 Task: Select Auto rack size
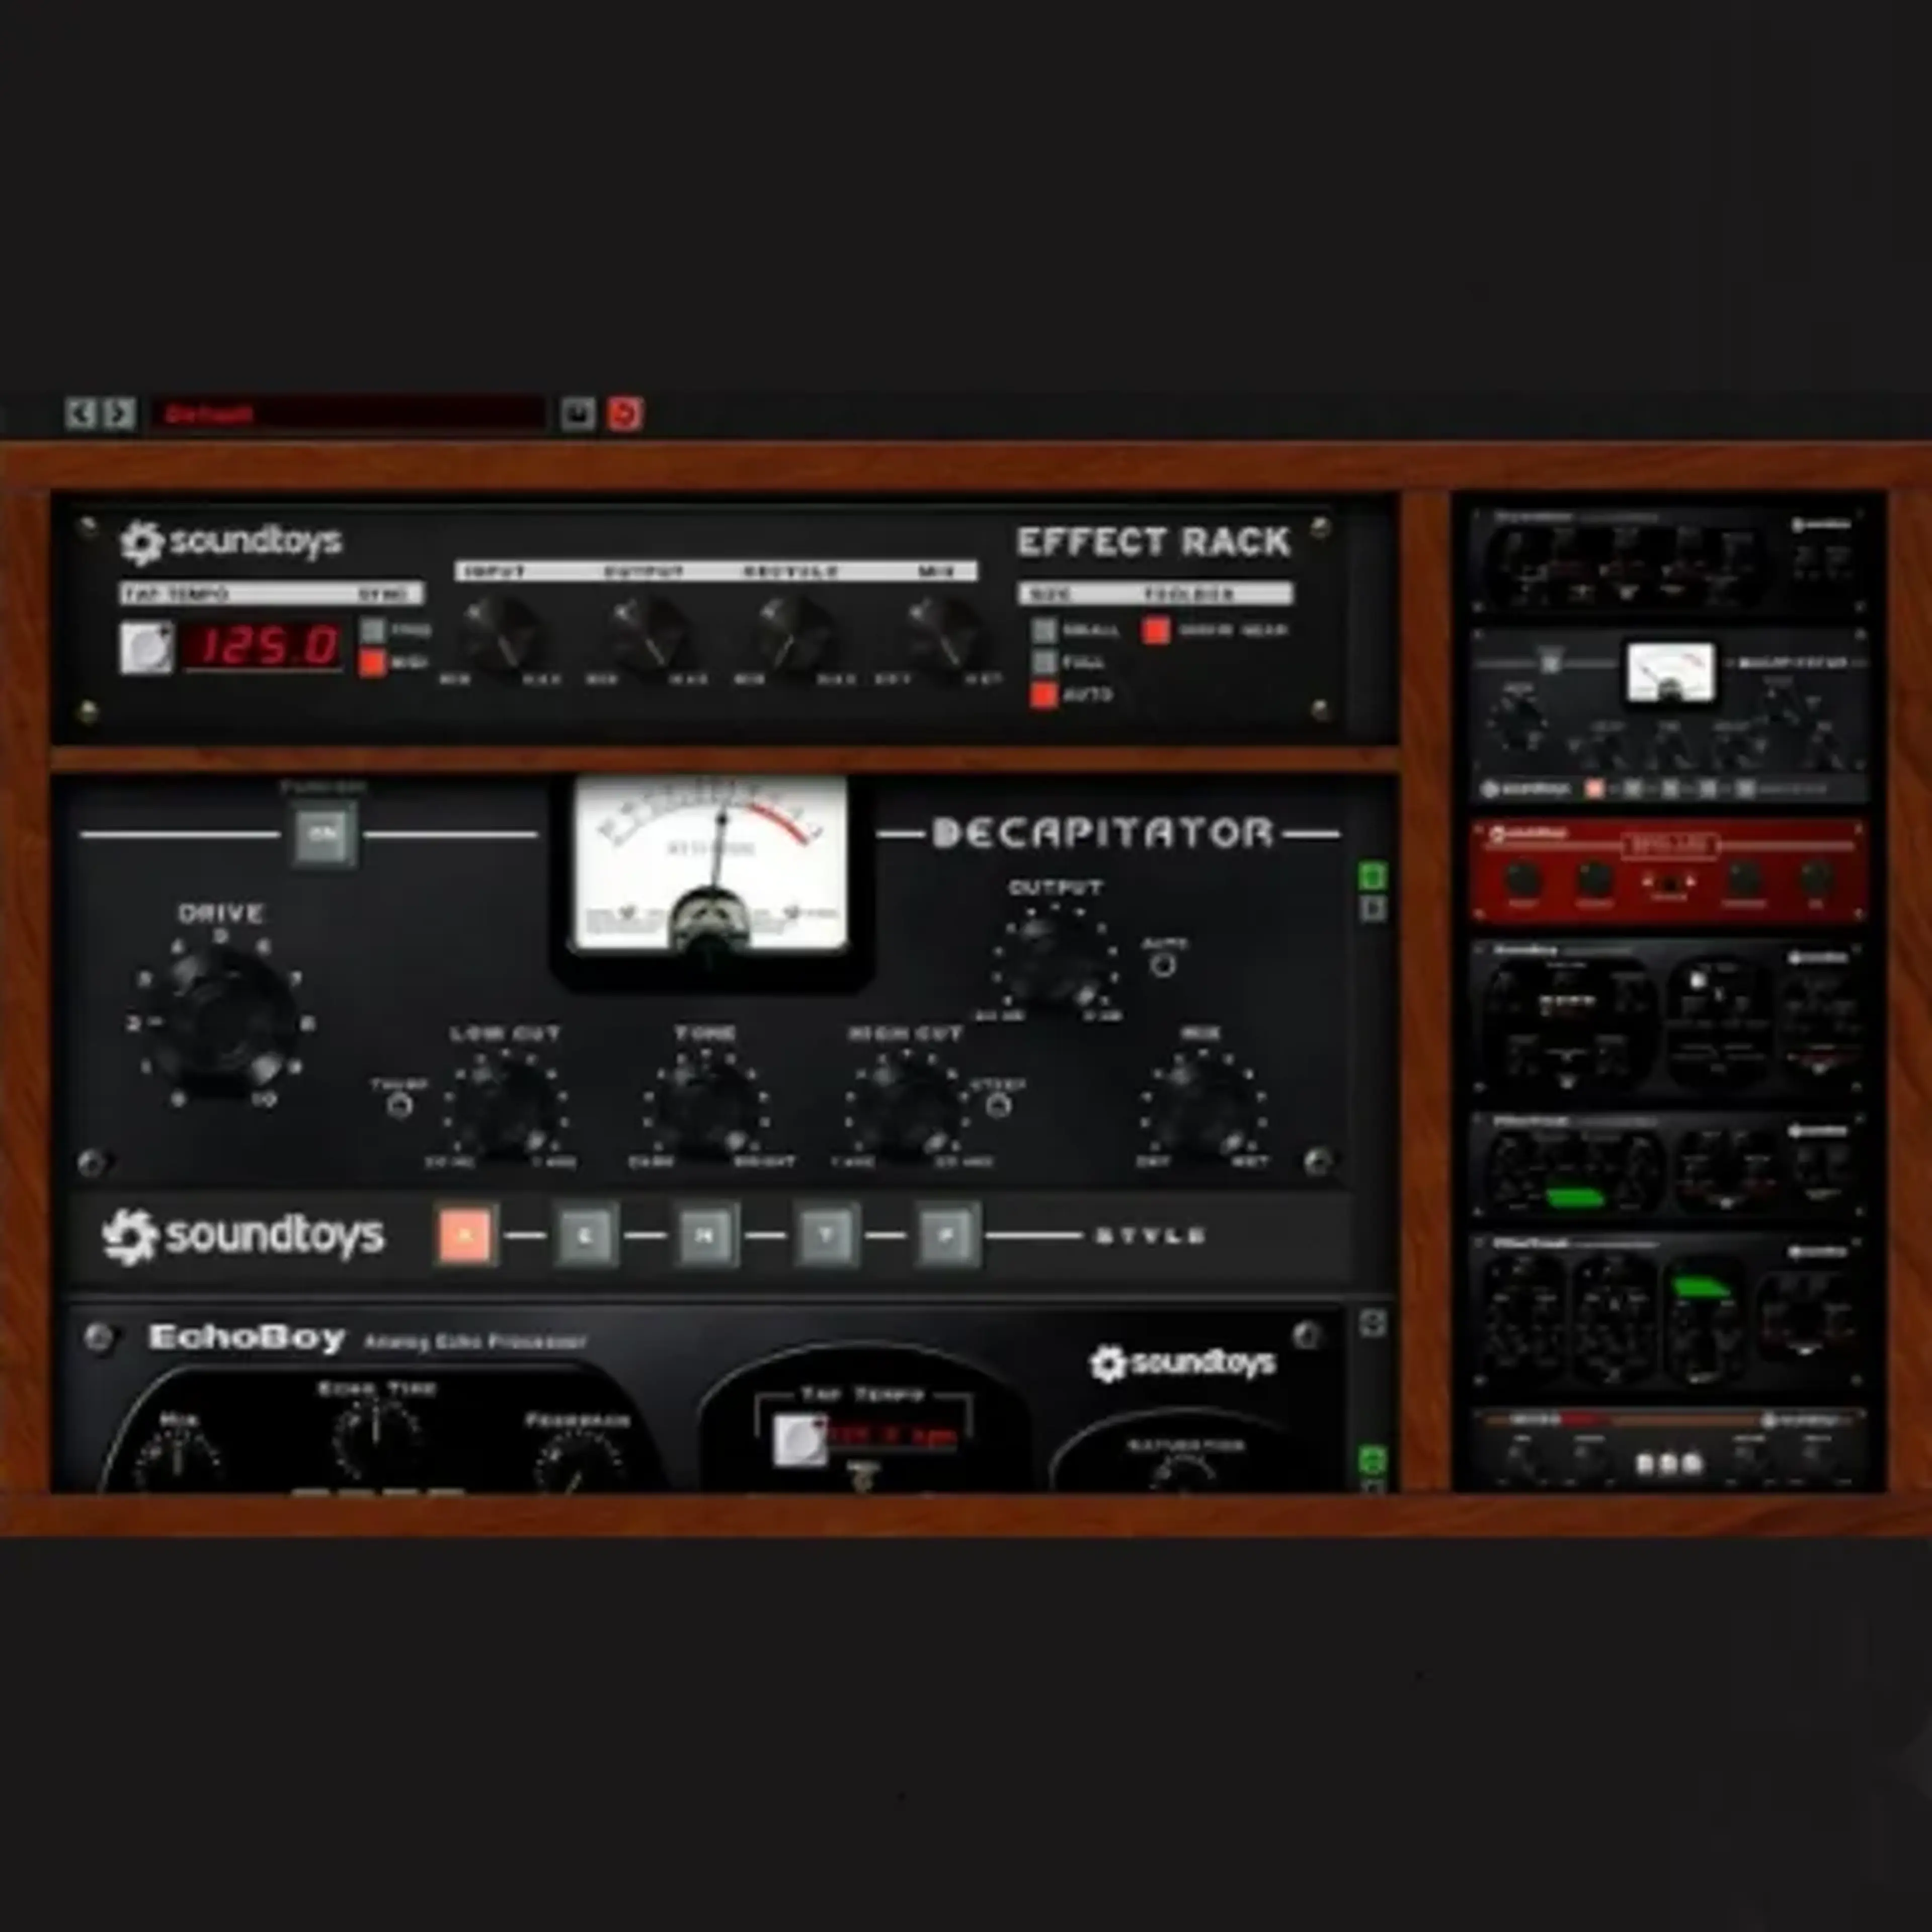pos(1044,694)
